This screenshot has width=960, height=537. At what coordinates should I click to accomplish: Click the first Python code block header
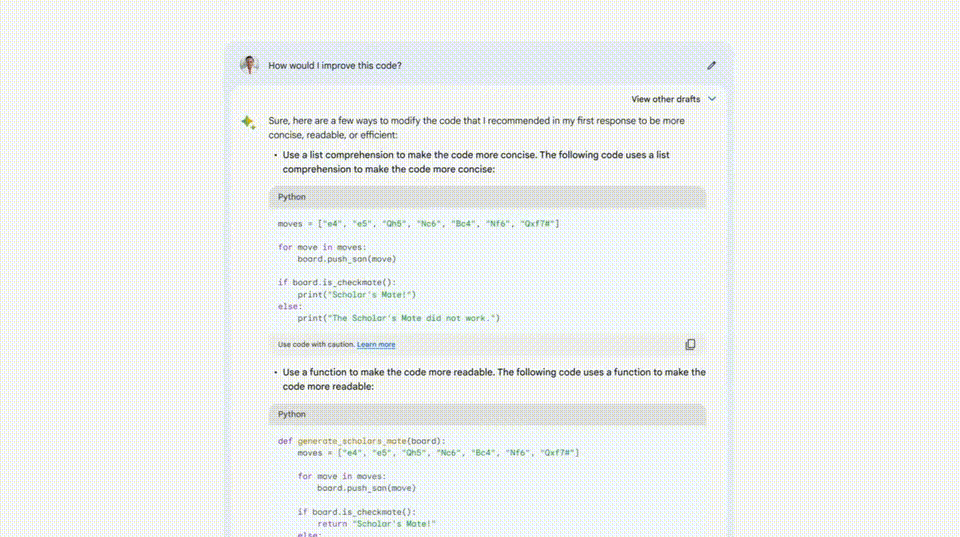[x=487, y=197]
